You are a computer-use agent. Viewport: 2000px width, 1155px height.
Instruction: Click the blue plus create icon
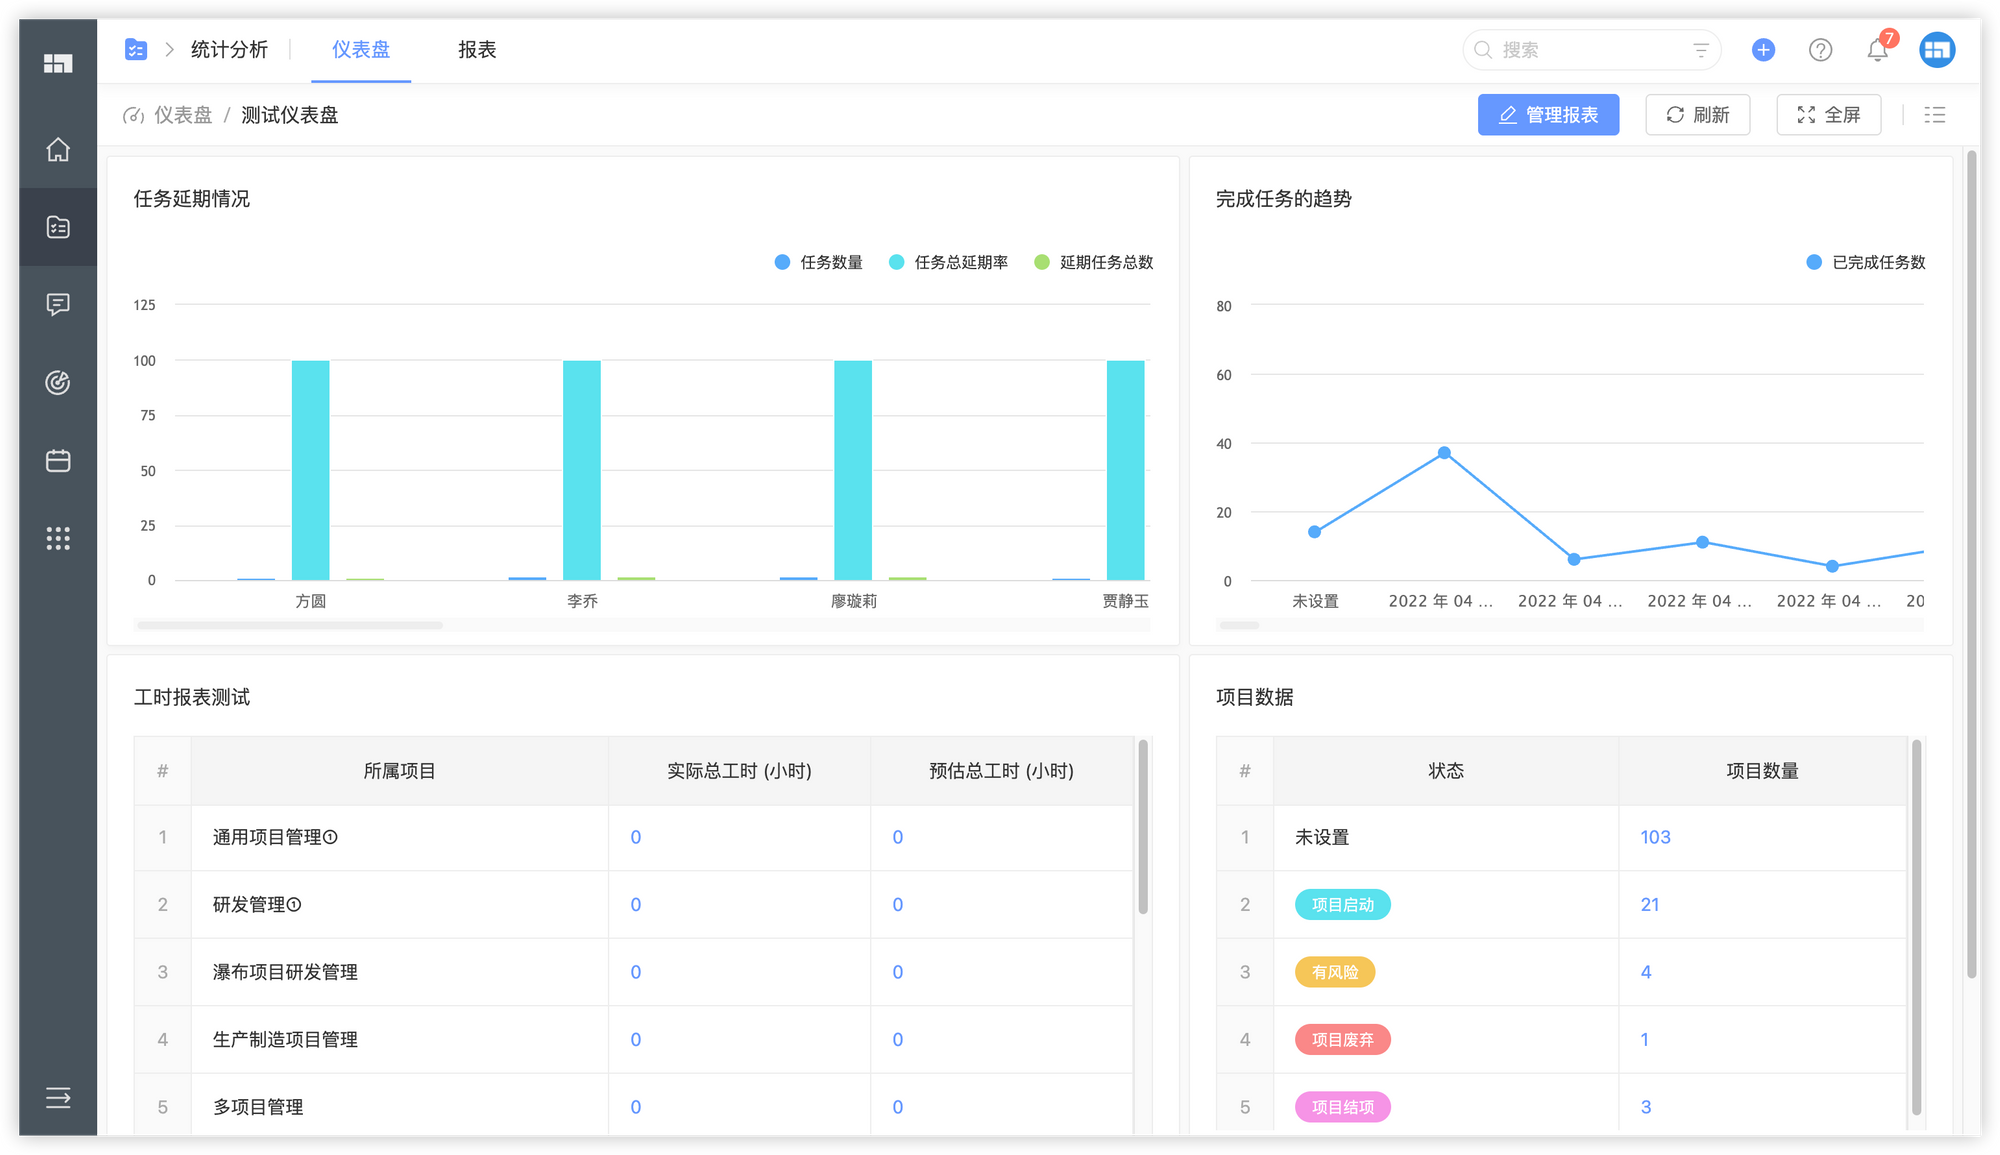pyautogui.click(x=1763, y=50)
